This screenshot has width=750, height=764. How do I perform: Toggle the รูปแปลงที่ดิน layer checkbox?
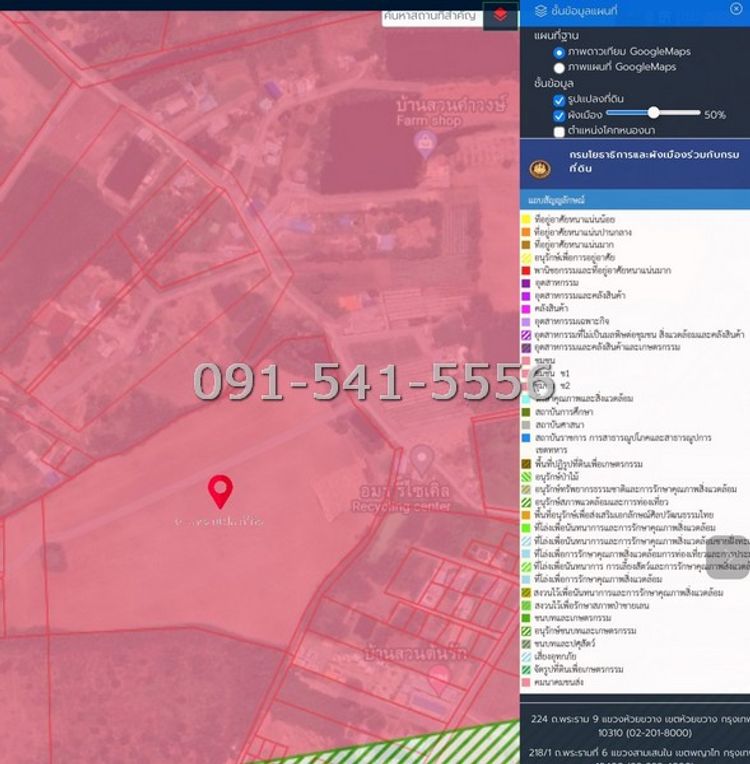coord(559,100)
